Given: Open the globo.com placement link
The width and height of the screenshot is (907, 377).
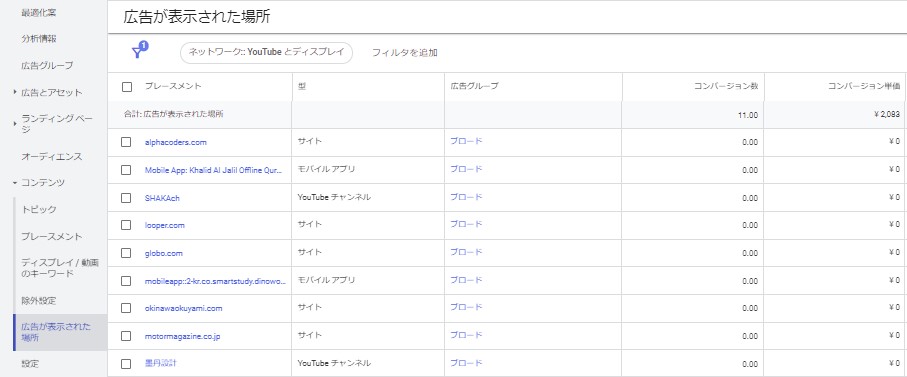Looking at the screenshot, I should coord(164,253).
